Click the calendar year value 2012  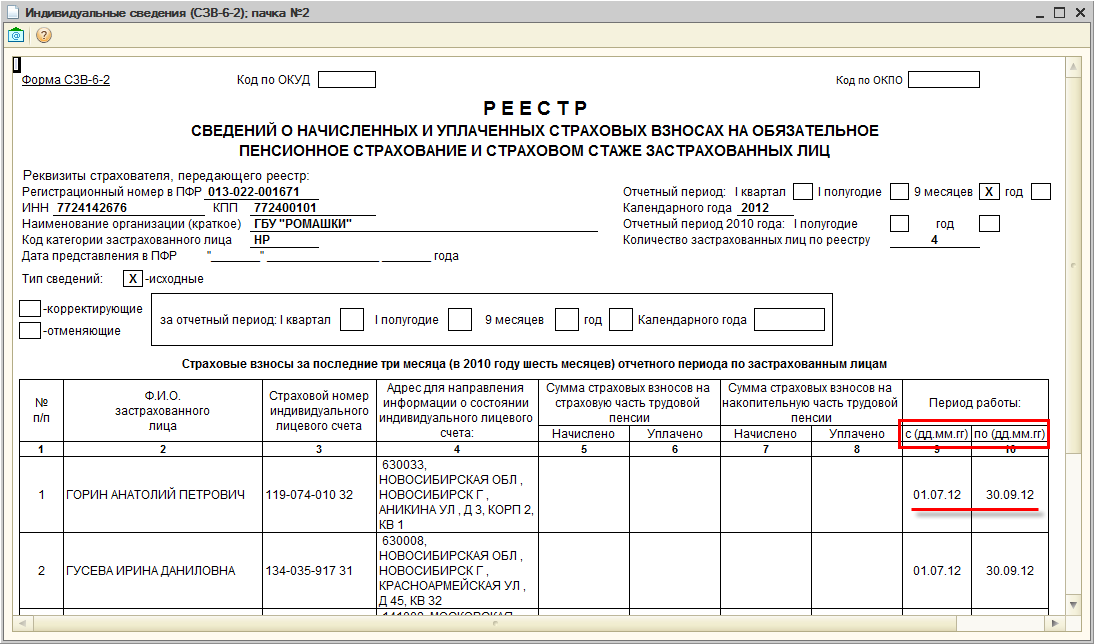point(755,208)
